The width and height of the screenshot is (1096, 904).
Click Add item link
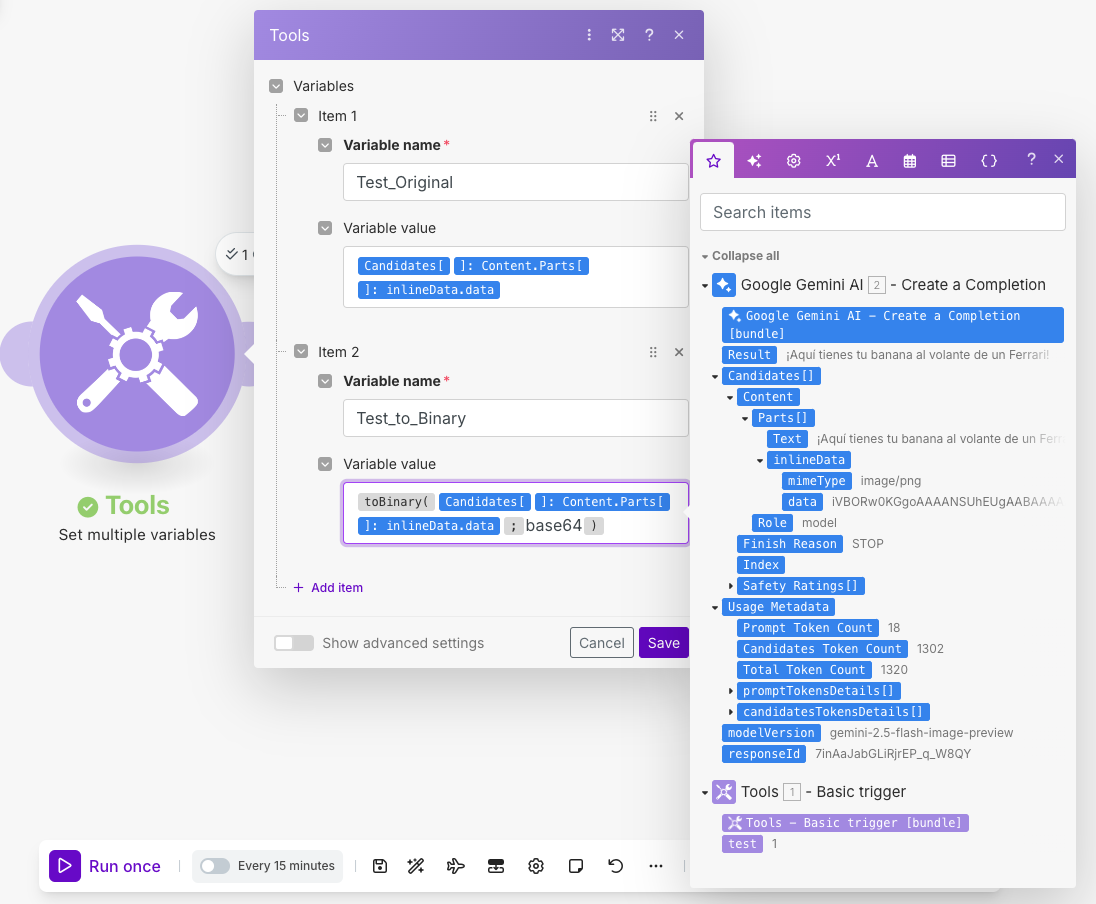pyautogui.click(x=328, y=587)
